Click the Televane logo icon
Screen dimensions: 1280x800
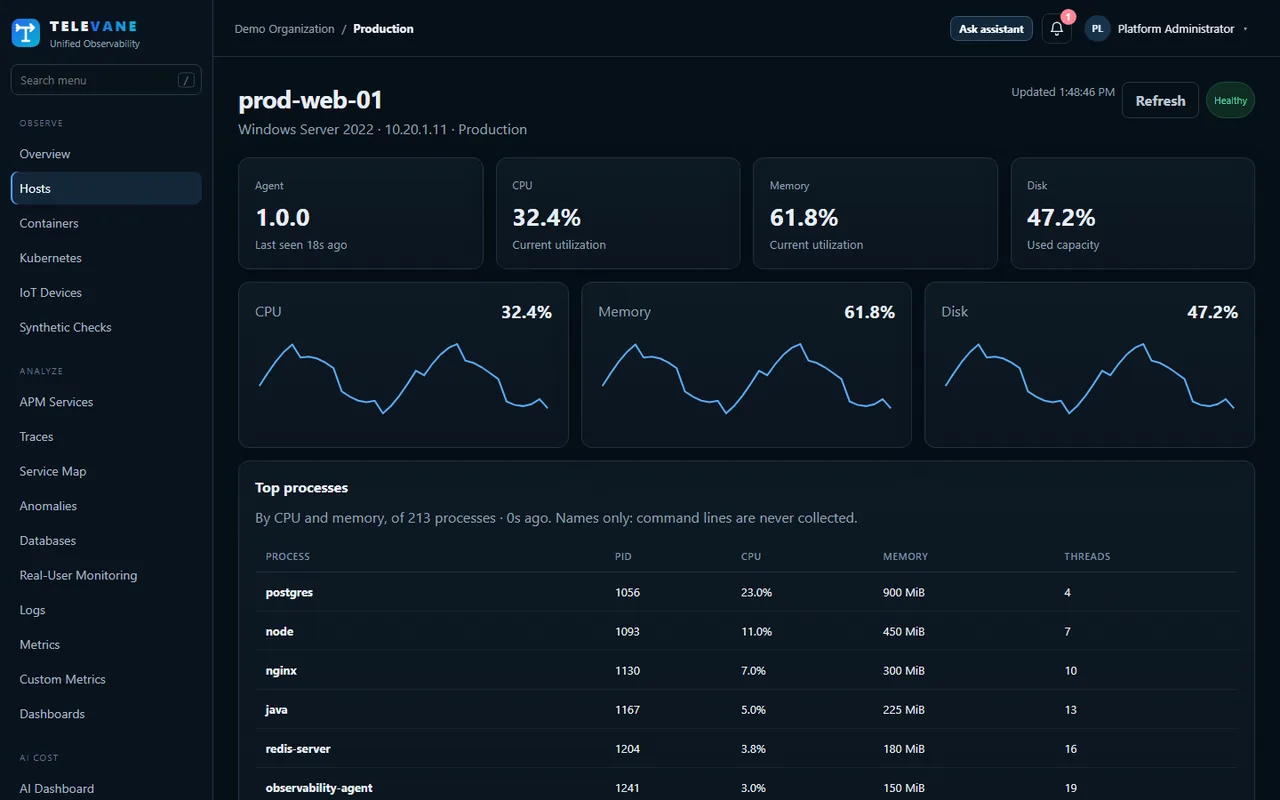coord(26,33)
